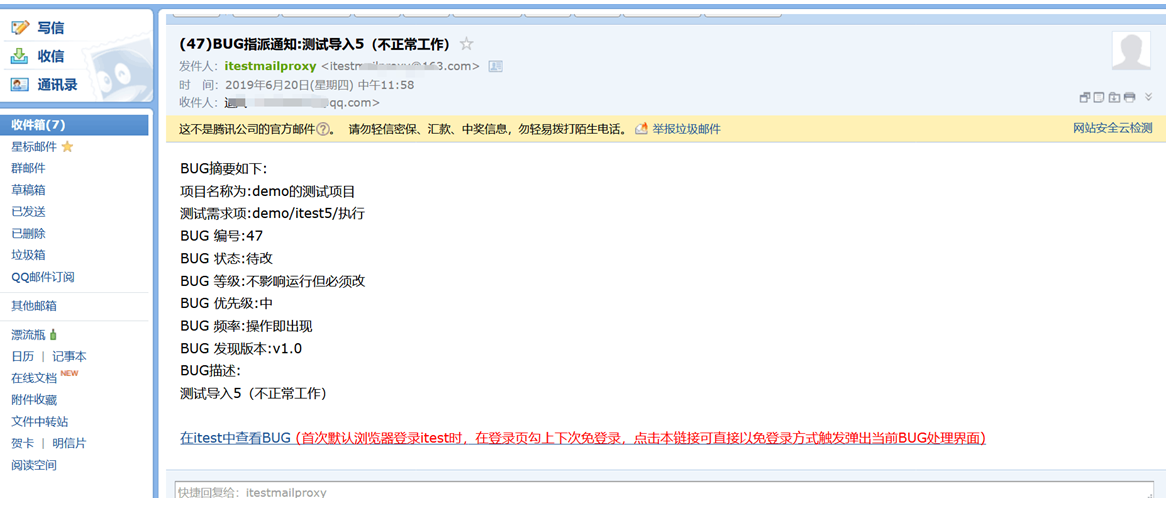Click the text BUG 编号:47
1169x509 pixels.
tap(221, 236)
